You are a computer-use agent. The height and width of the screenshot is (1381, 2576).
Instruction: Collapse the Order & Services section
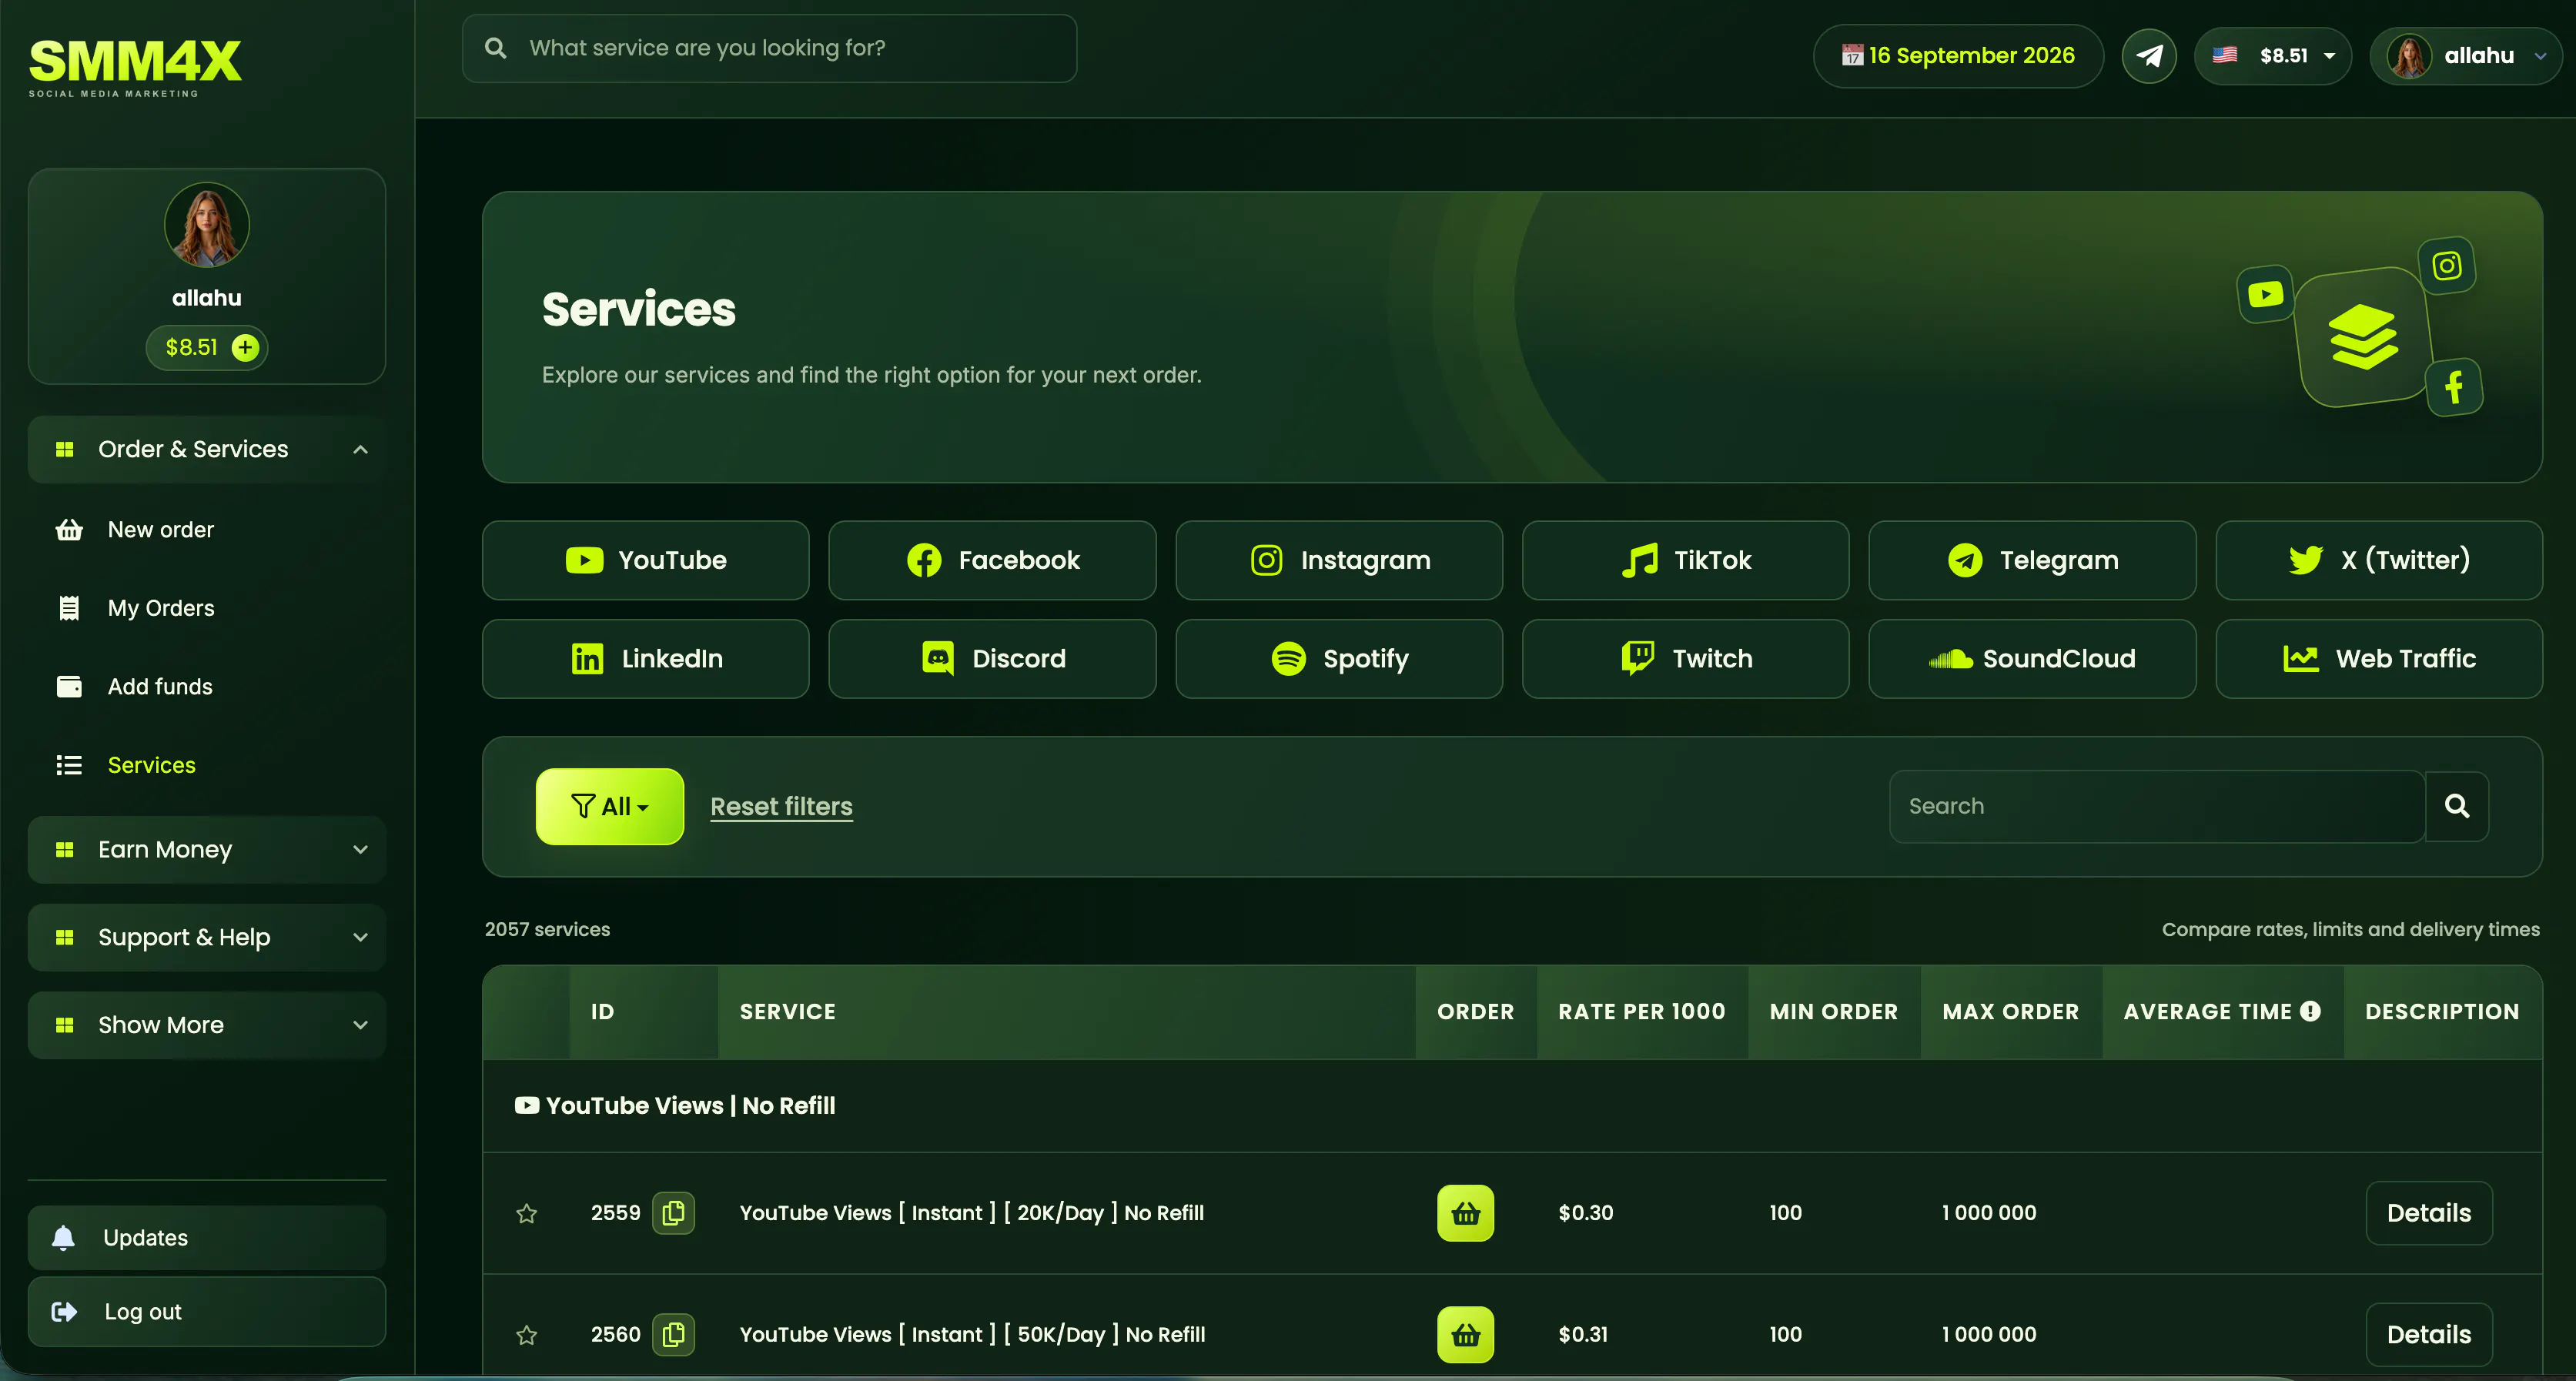[207, 450]
